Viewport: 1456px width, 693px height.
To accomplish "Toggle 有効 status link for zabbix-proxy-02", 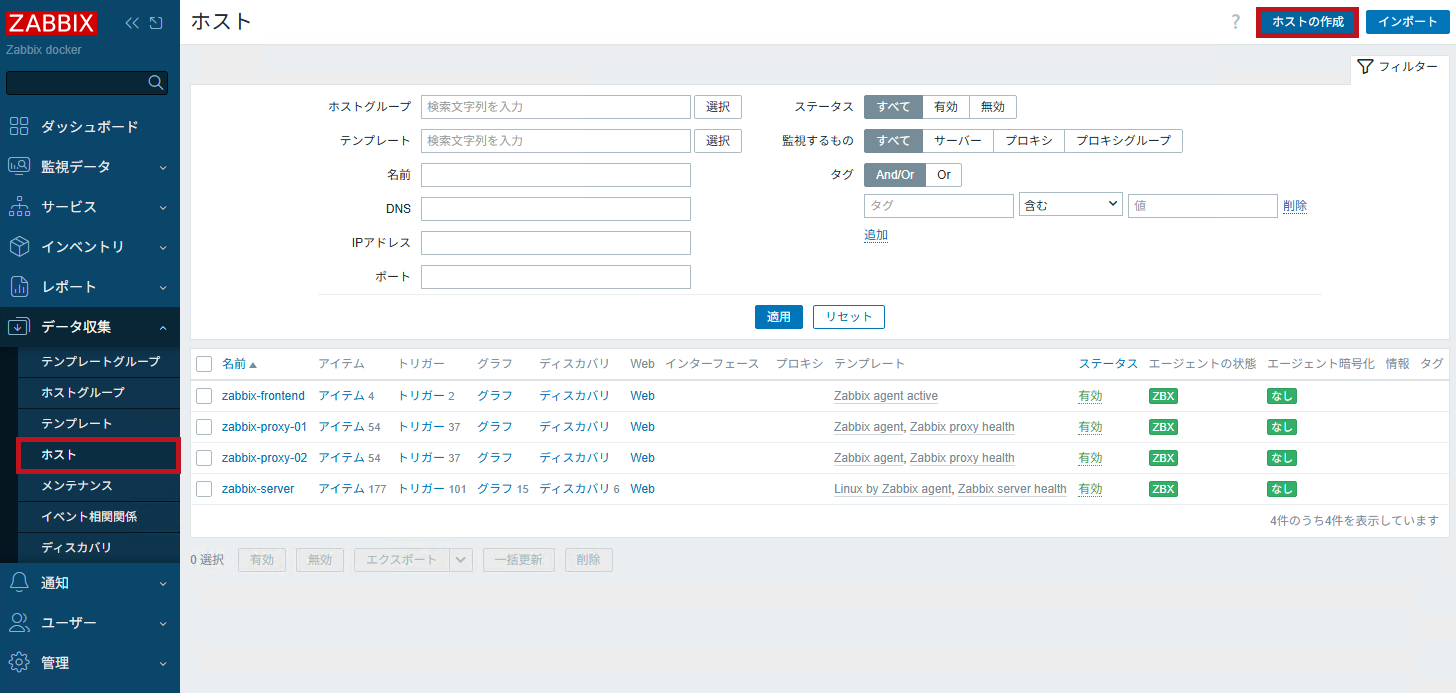I will tap(1090, 458).
